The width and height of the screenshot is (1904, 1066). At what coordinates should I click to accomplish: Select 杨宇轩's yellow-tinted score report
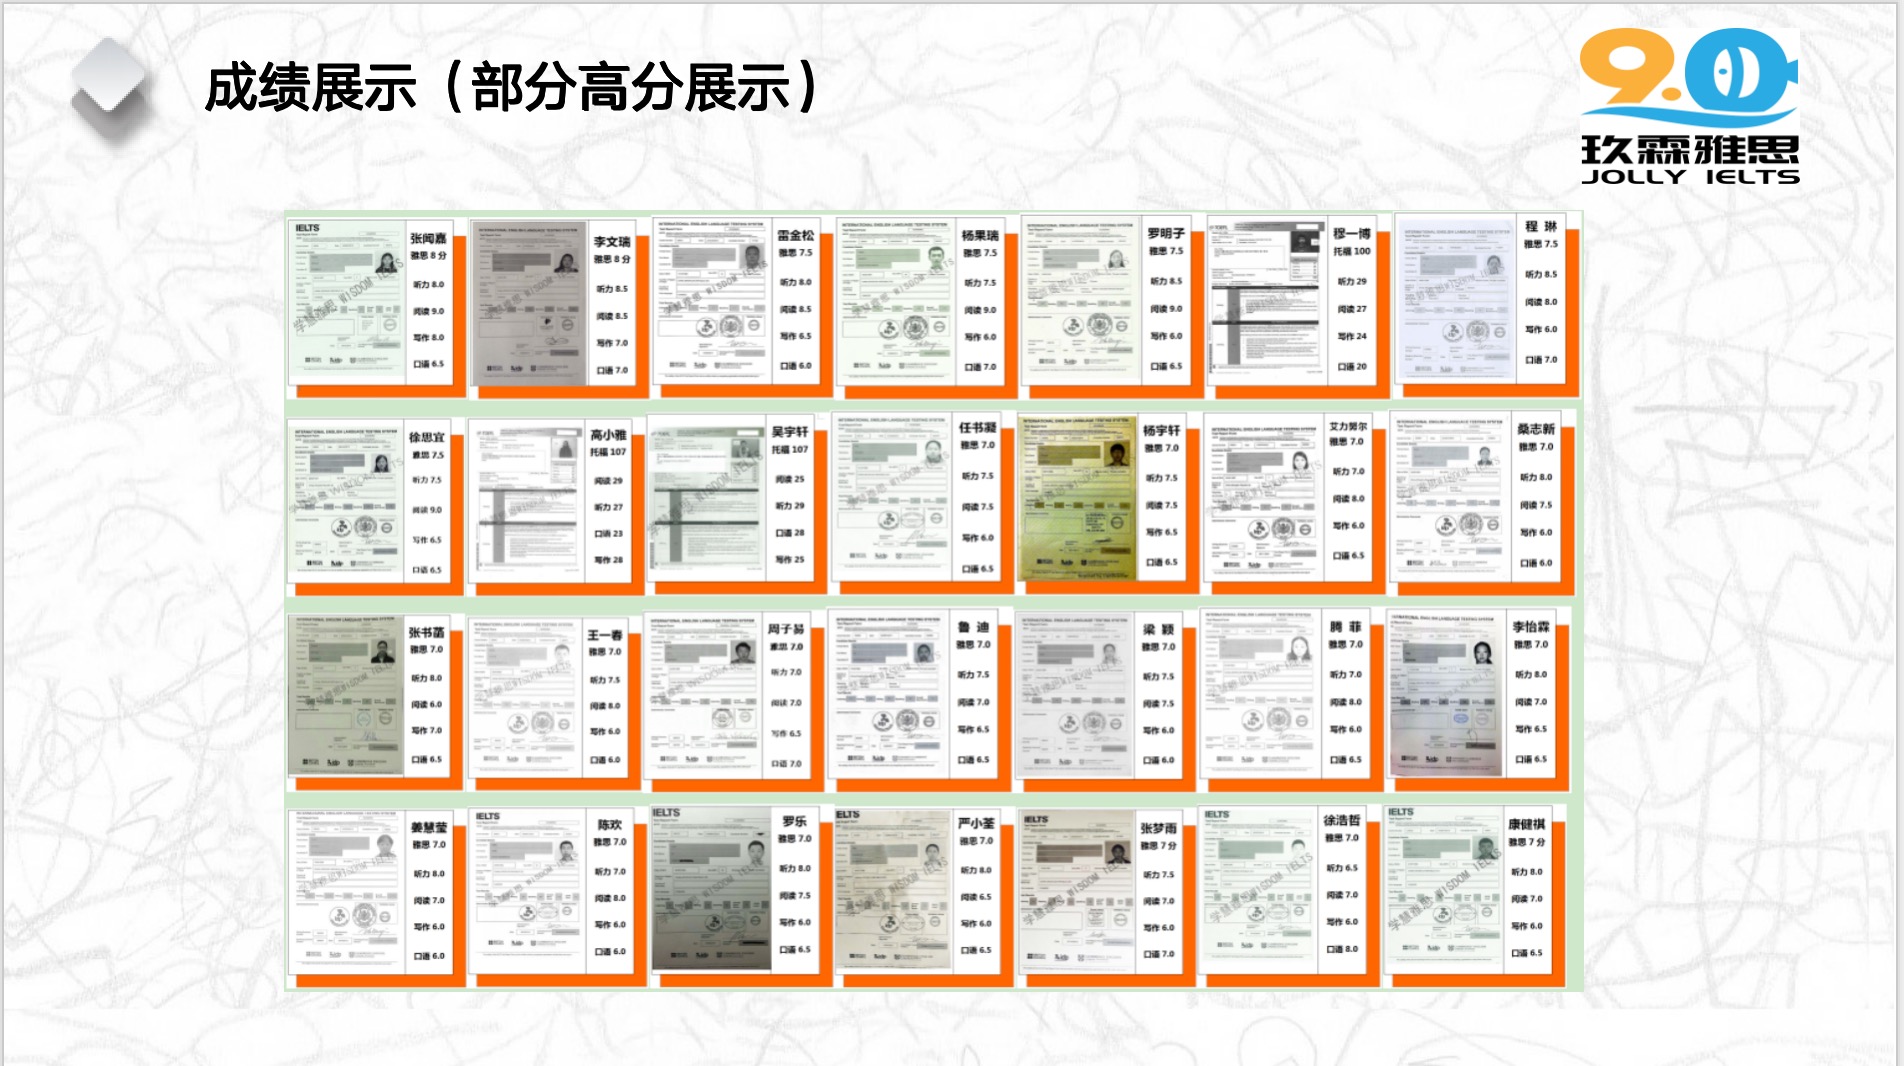[x=1102, y=498]
